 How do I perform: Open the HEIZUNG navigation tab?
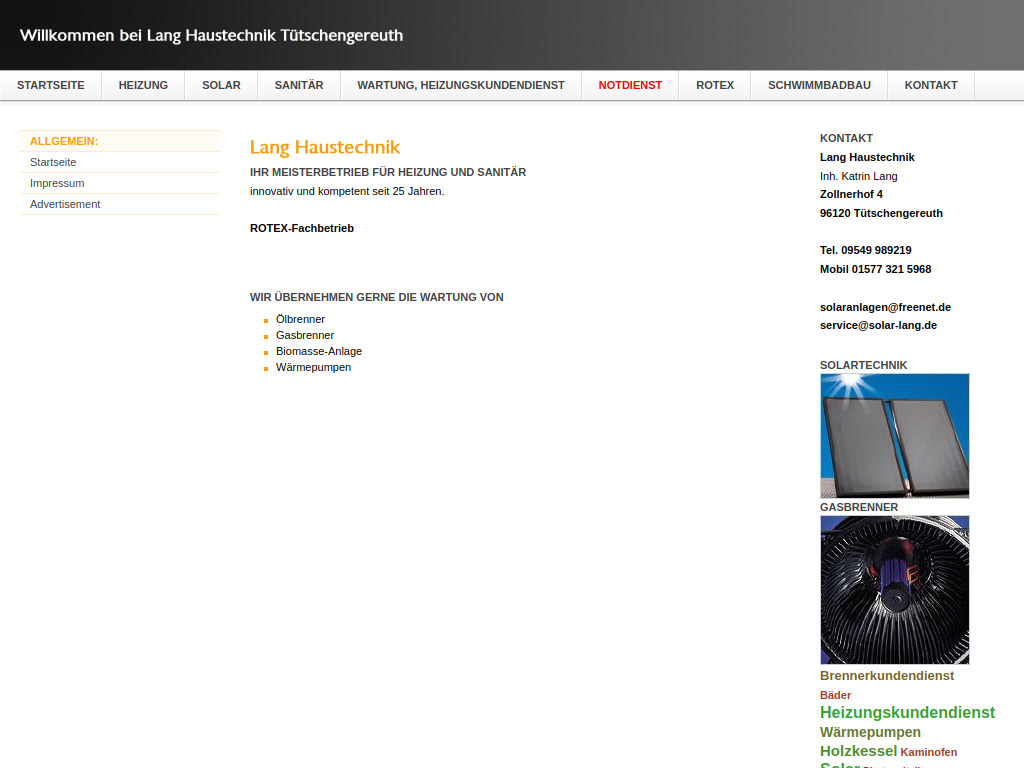pyautogui.click(x=142, y=85)
